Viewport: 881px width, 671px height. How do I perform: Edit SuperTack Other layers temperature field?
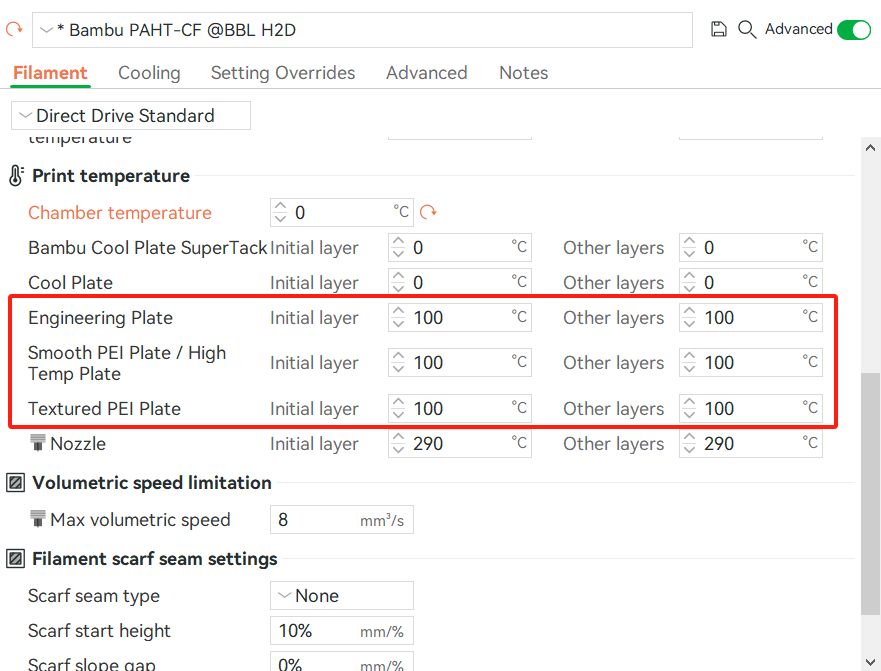tap(751, 247)
